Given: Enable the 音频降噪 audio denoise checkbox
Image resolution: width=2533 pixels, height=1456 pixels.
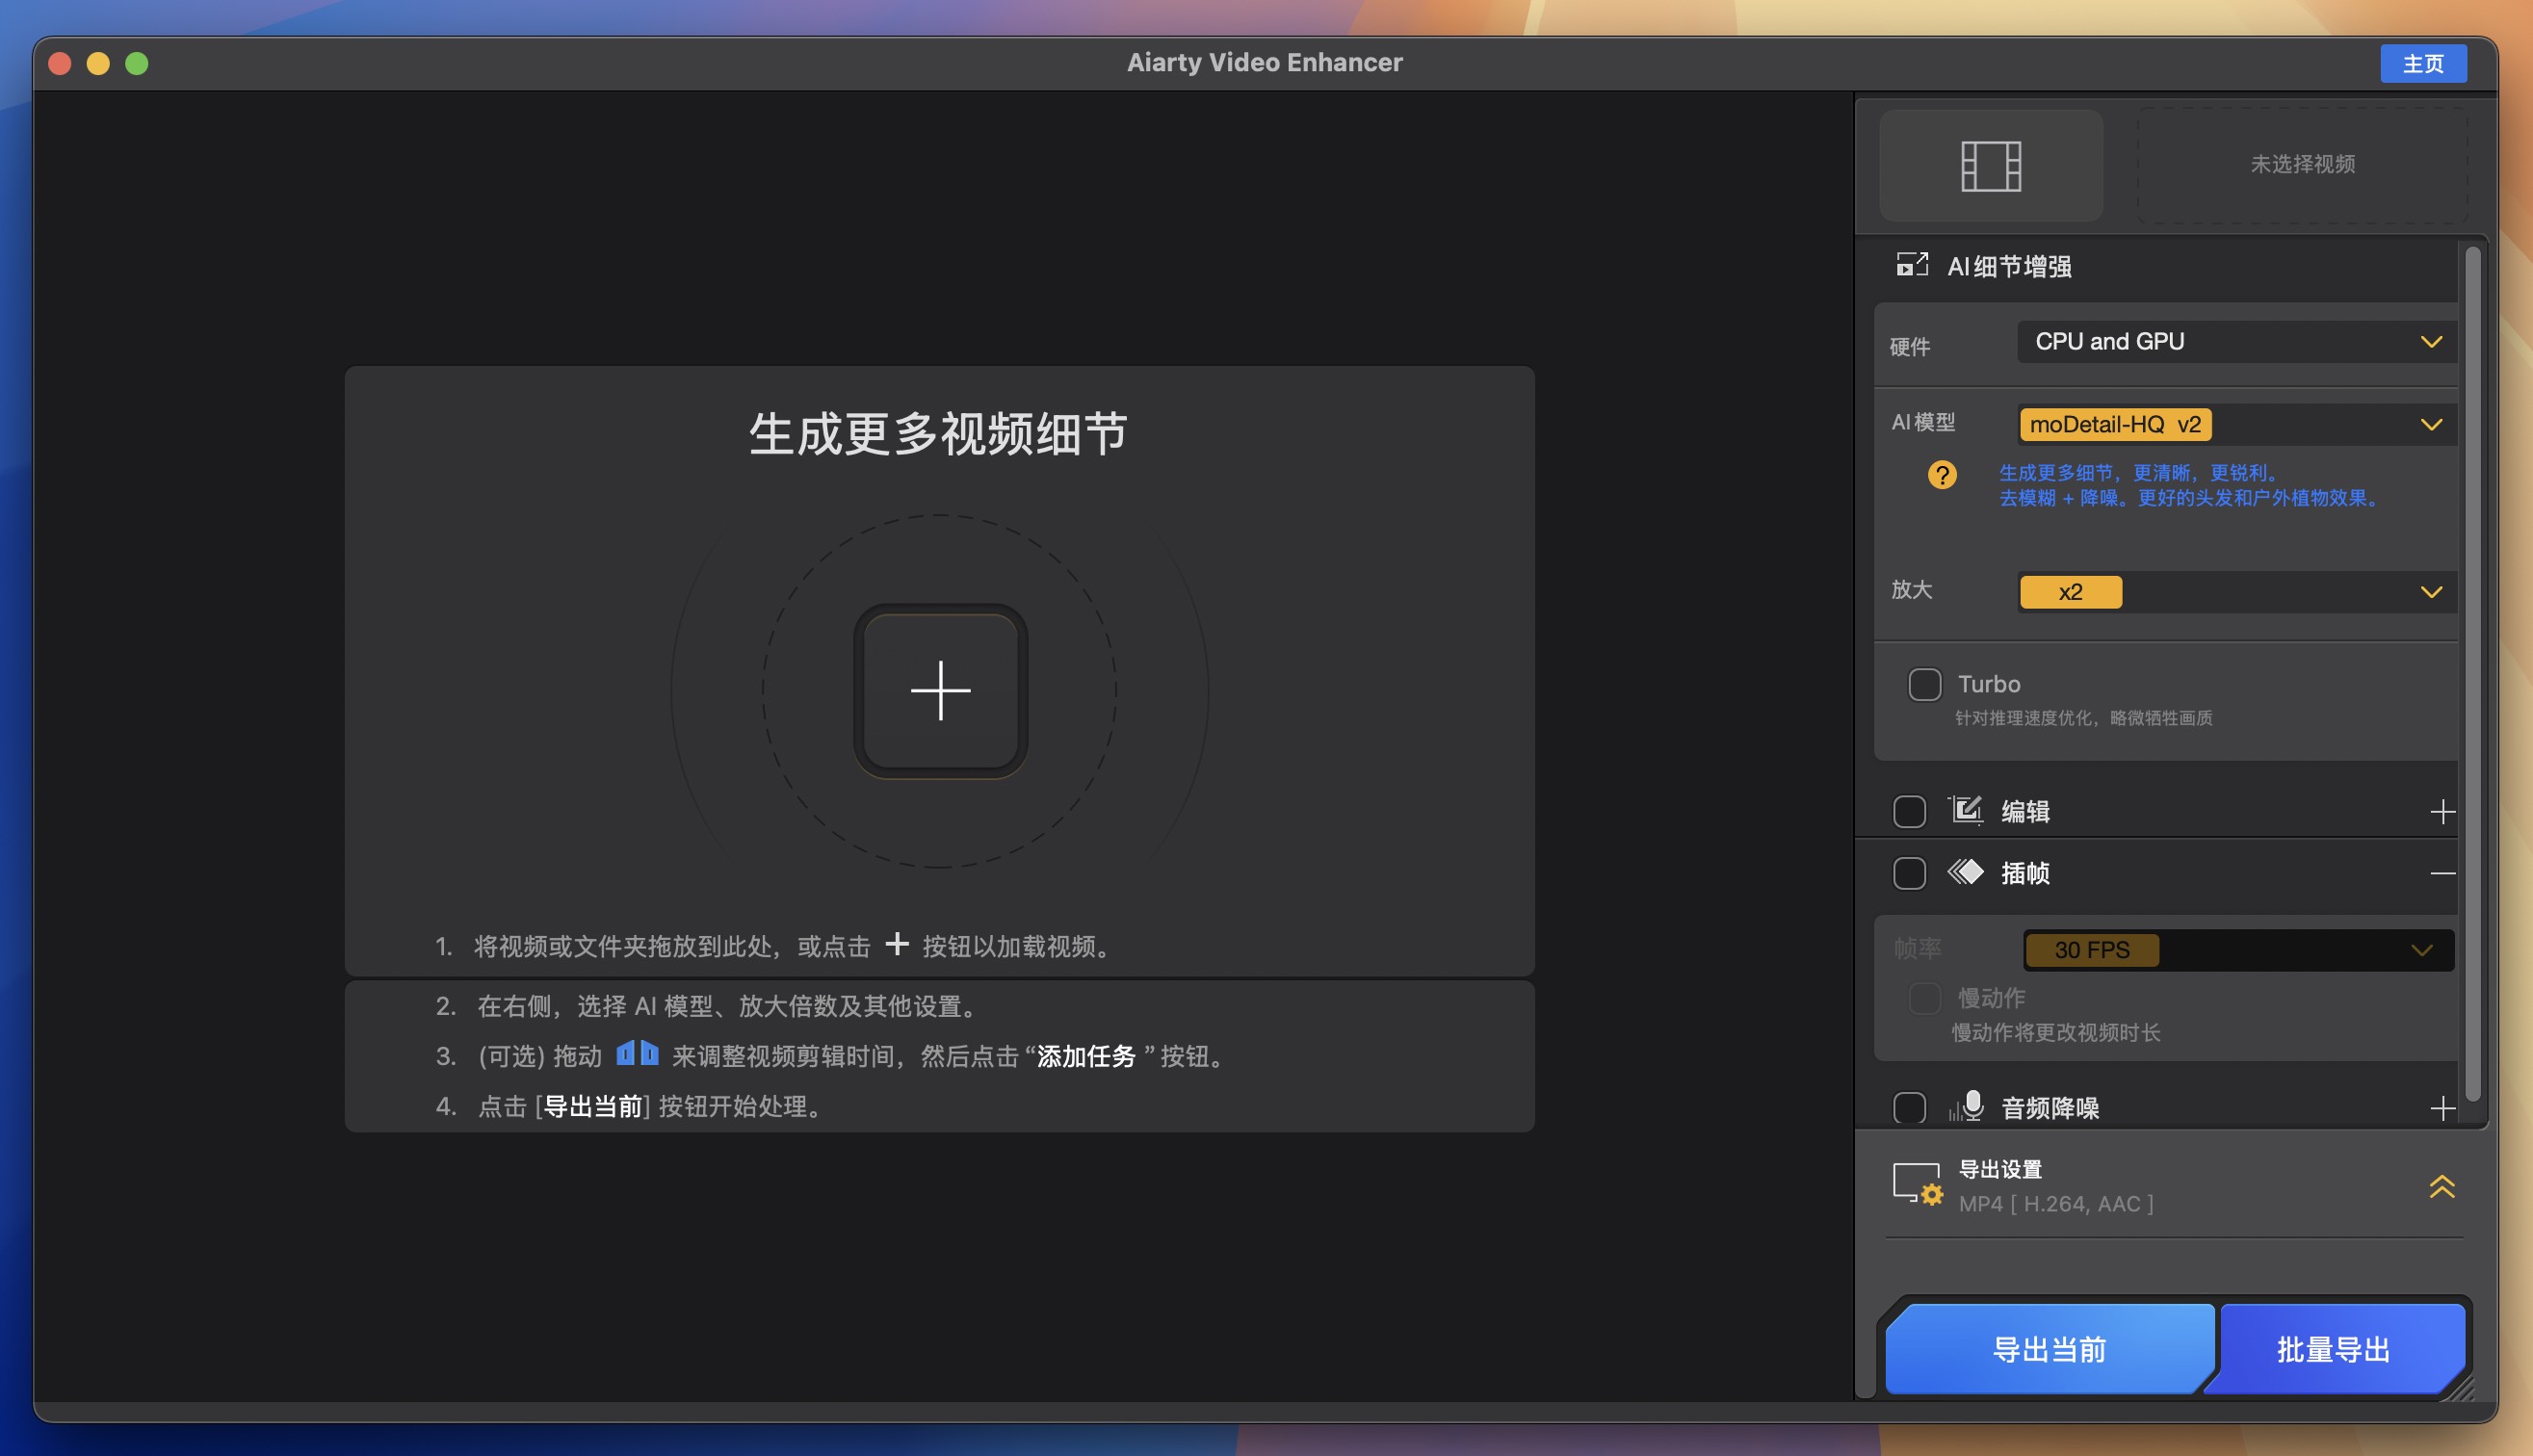Looking at the screenshot, I should click(1909, 1107).
